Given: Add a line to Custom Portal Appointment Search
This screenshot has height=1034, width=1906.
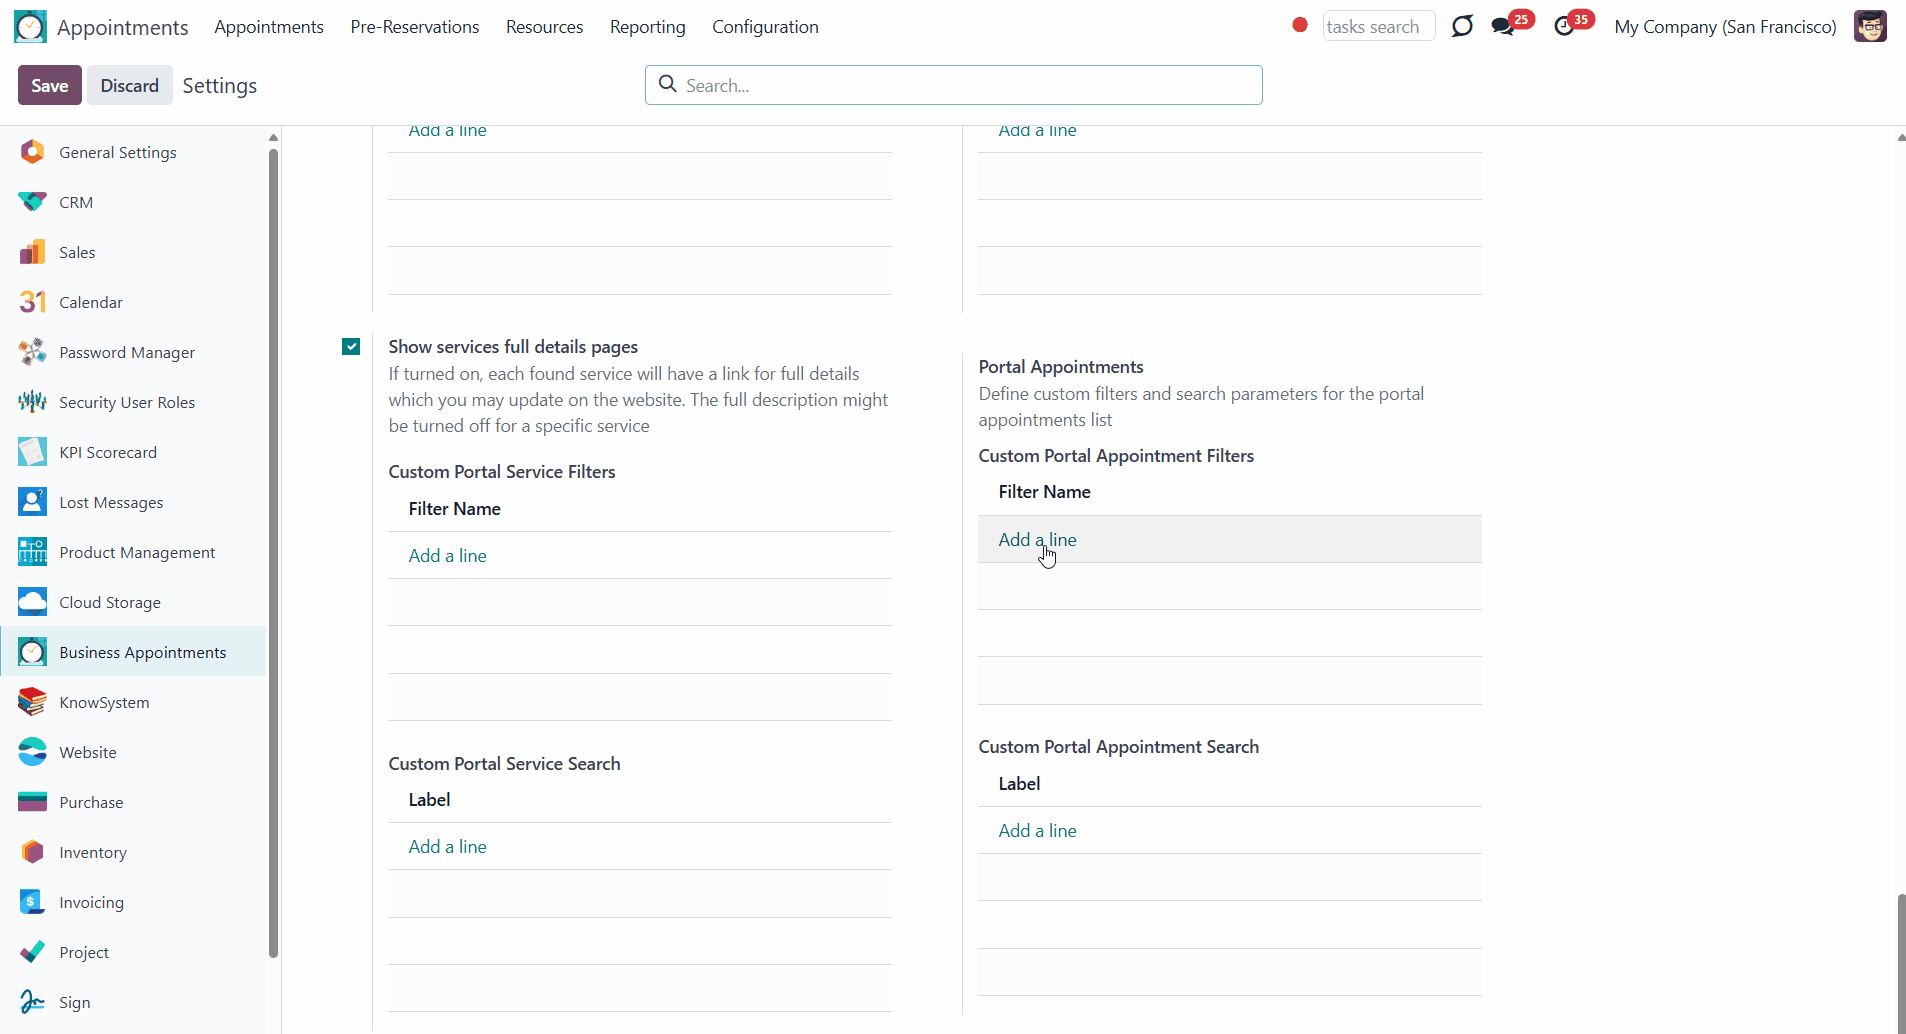Looking at the screenshot, I should coord(1038,831).
